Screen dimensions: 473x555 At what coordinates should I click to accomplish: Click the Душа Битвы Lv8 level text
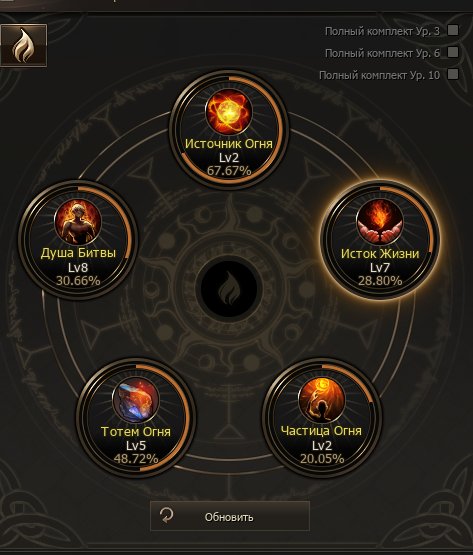[x=78, y=267]
